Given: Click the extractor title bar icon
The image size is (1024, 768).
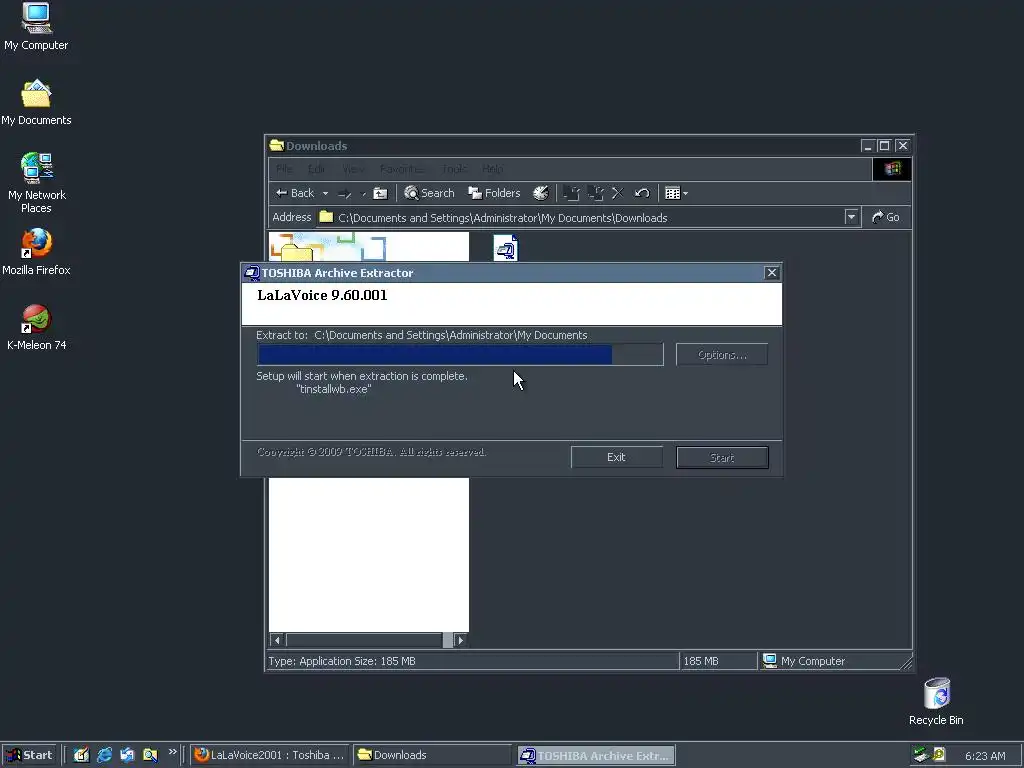Looking at the screenshot, I should [x=252, y=273].
